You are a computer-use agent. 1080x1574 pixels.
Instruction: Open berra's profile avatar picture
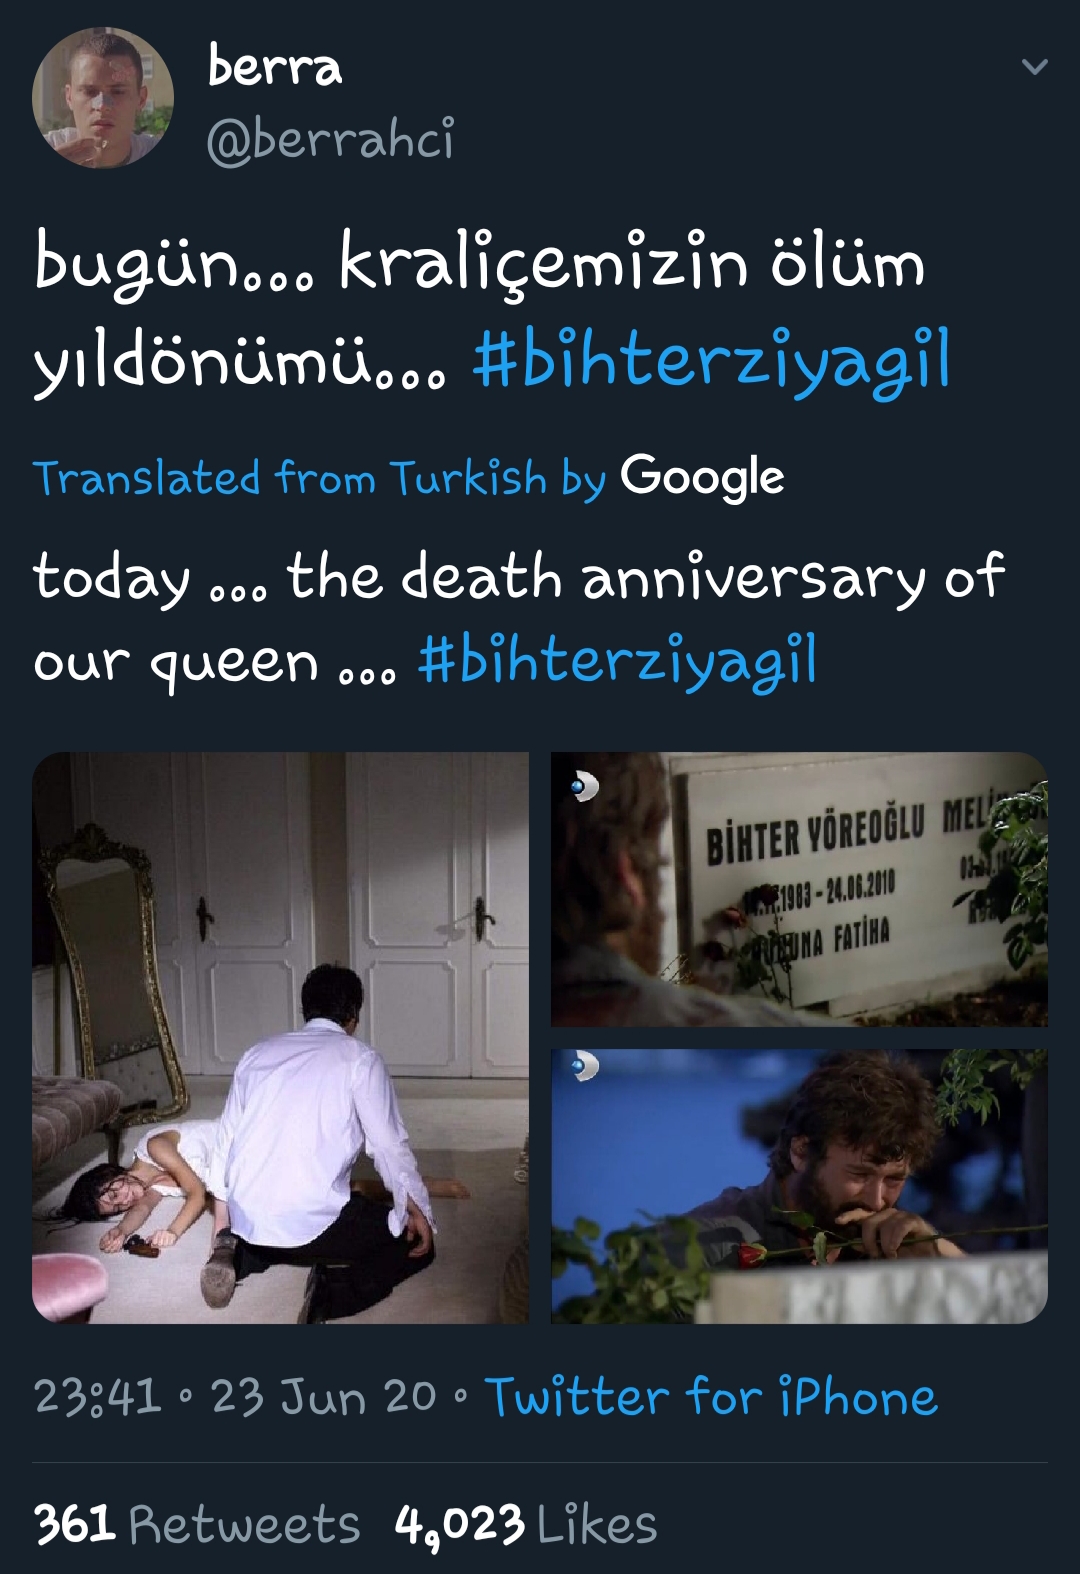coord(103,98)
